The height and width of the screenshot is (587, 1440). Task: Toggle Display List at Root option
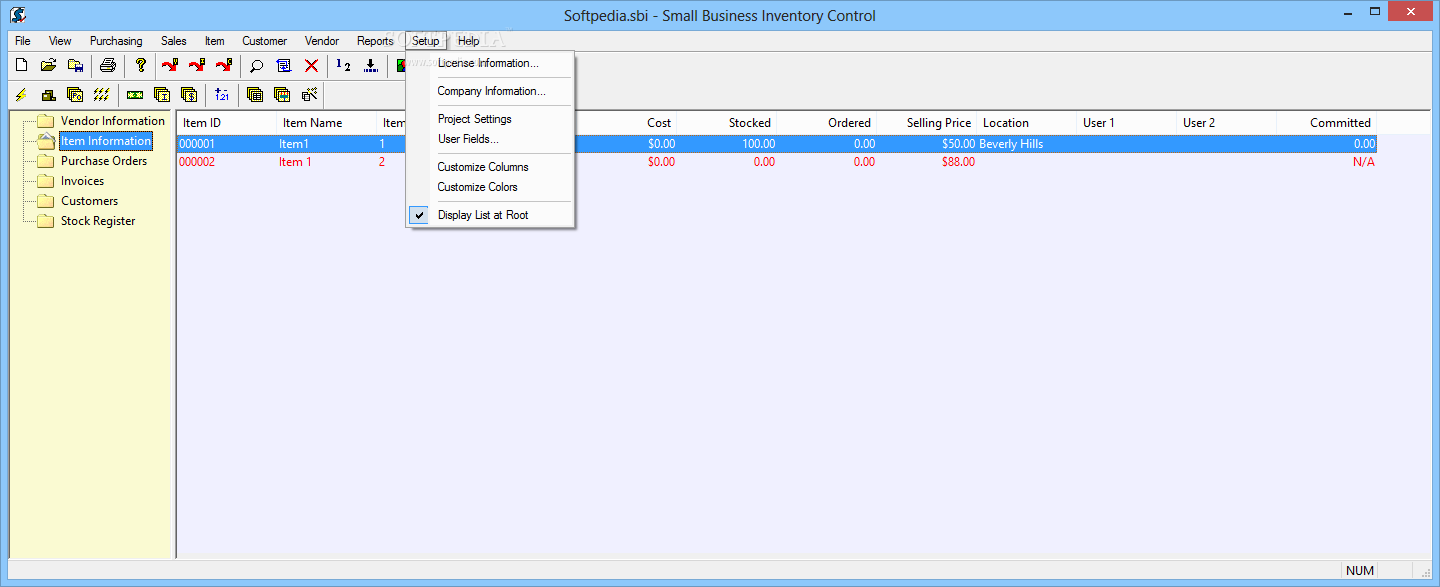[x=490, y=215]
